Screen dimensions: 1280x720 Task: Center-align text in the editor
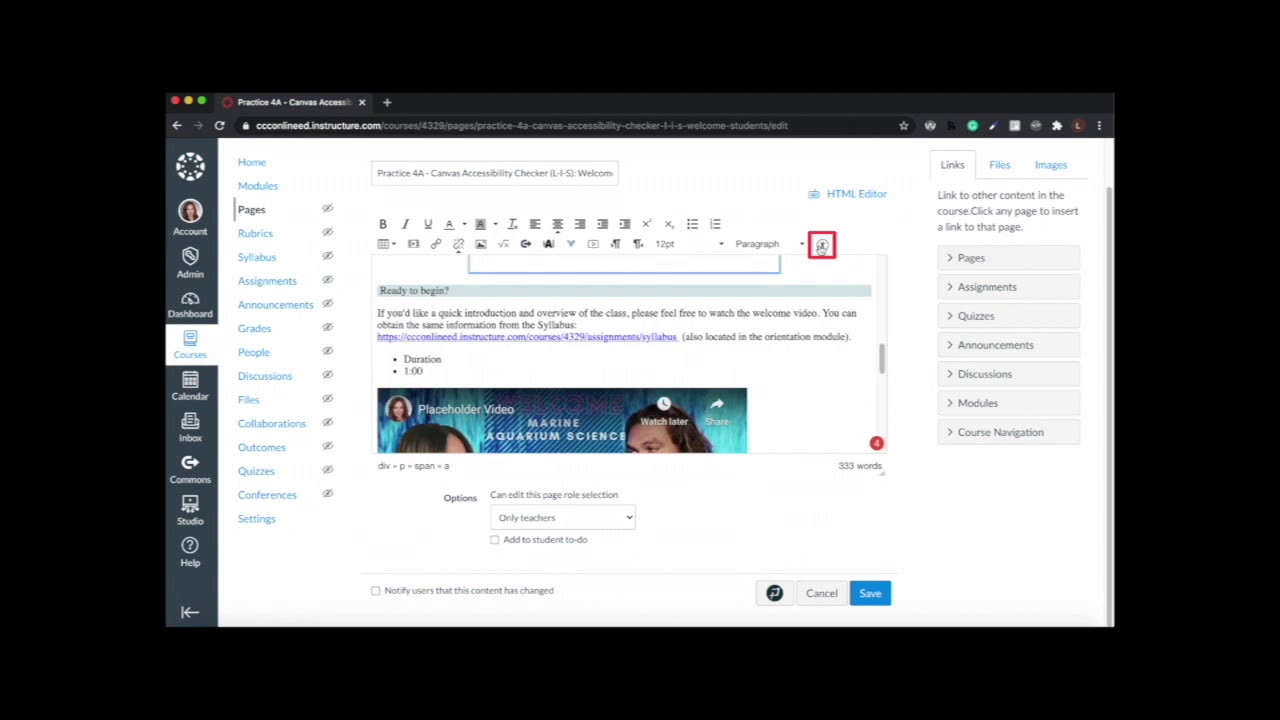tap(558, 224)
